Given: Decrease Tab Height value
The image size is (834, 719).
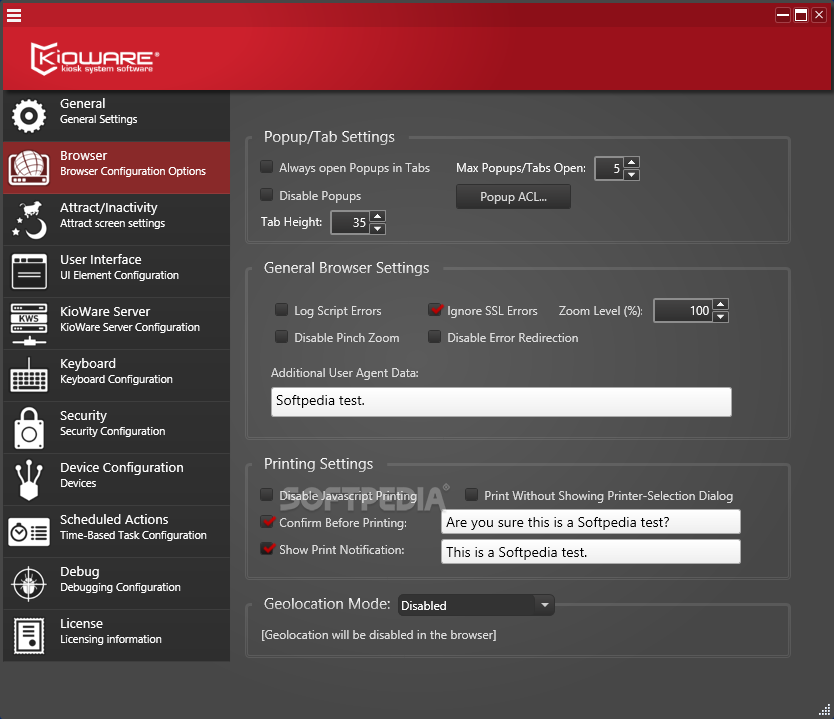Looking at the screenshot, I should (x=378, y=229).
